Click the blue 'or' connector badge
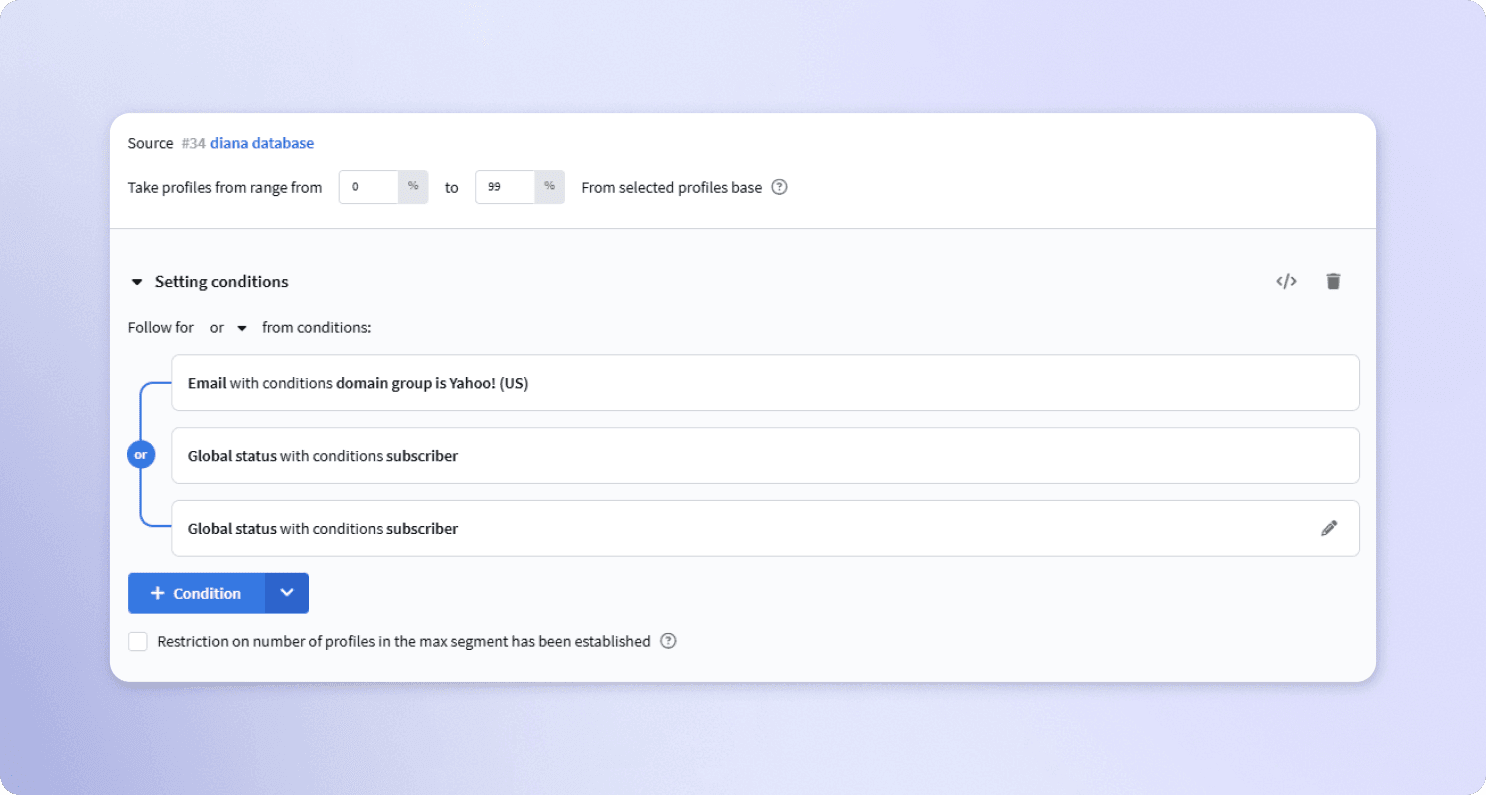This screenshot has width=1486, height=795. [141, 455]
